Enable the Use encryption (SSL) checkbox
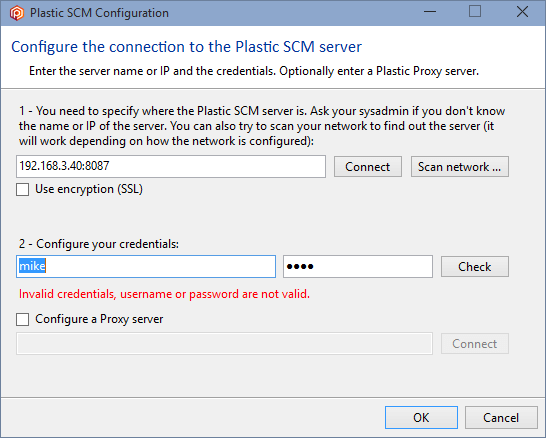Screen dimensions: 546x438 (x=23, y=190)
